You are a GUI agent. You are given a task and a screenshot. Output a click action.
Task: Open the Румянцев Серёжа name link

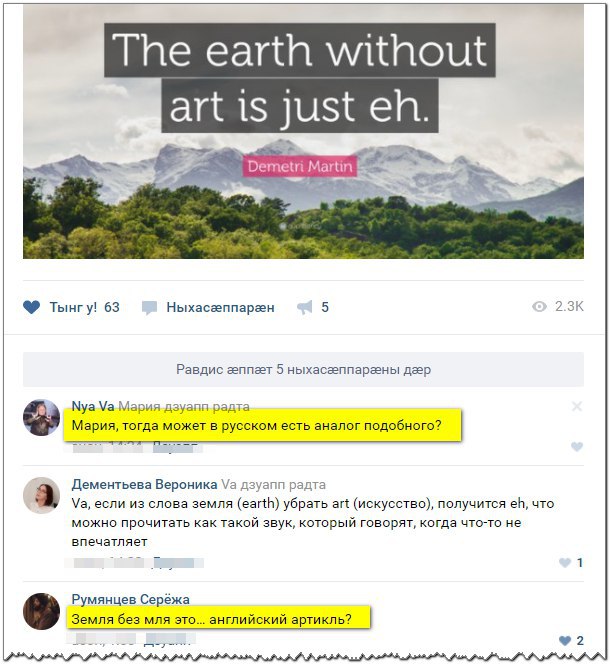pyautogui.click(x=130, y=599)
